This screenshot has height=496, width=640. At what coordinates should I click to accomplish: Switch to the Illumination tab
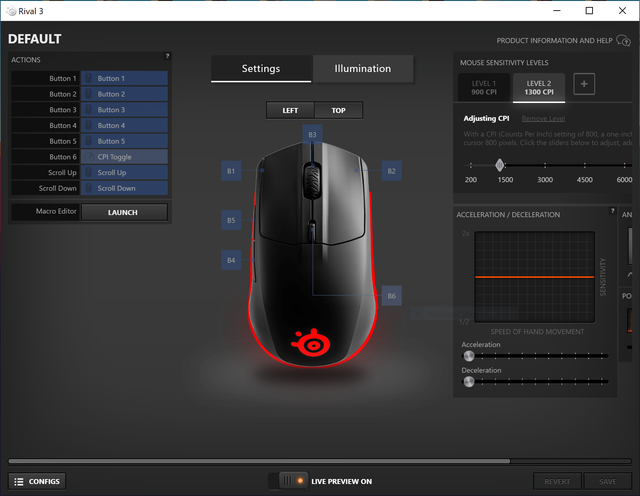tap(363, 69)
